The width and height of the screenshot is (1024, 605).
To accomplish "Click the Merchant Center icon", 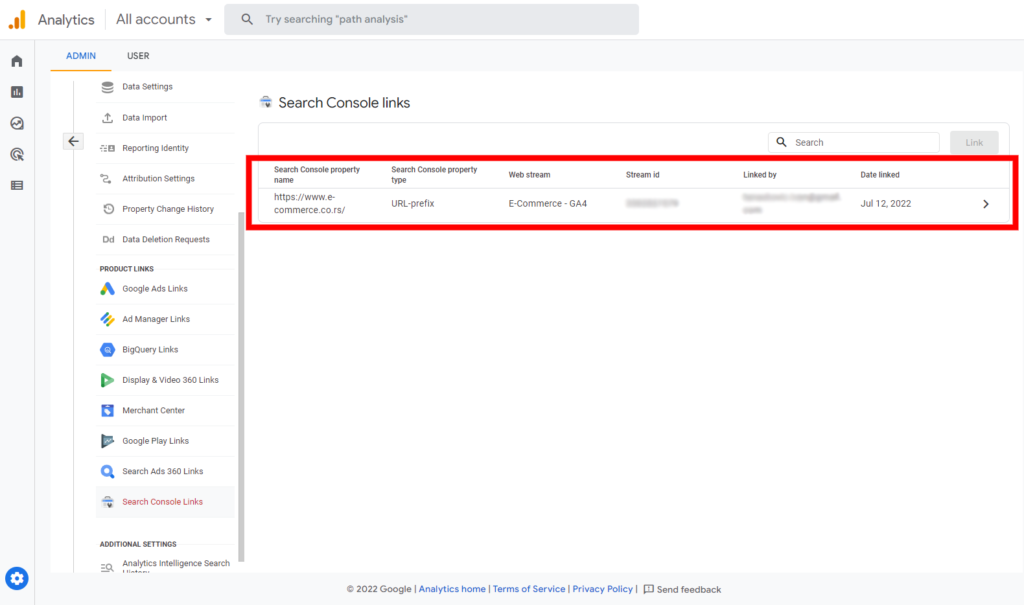I will [x=107, y=410].
